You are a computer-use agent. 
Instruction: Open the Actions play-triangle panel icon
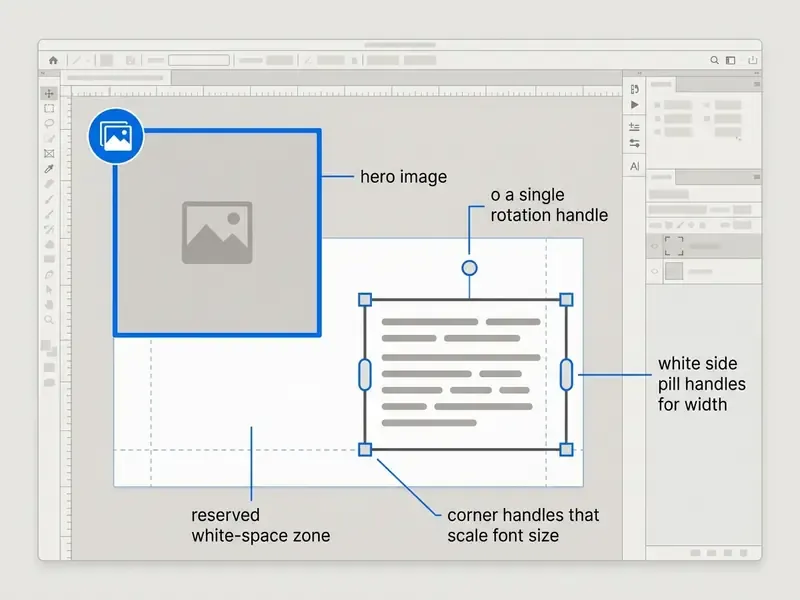coord(634,105)
